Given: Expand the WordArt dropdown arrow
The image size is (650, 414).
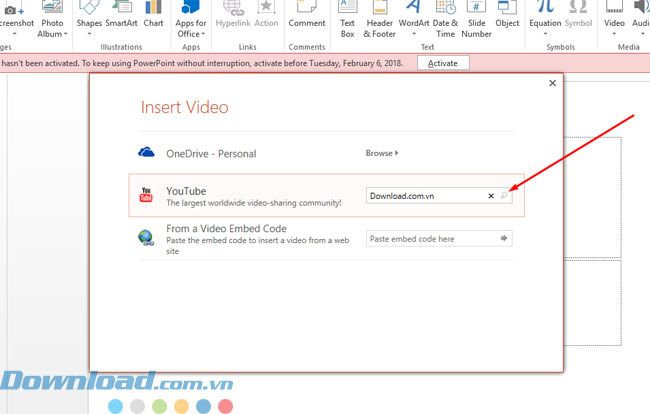Looking at the screenshot, I should [414, 34].
